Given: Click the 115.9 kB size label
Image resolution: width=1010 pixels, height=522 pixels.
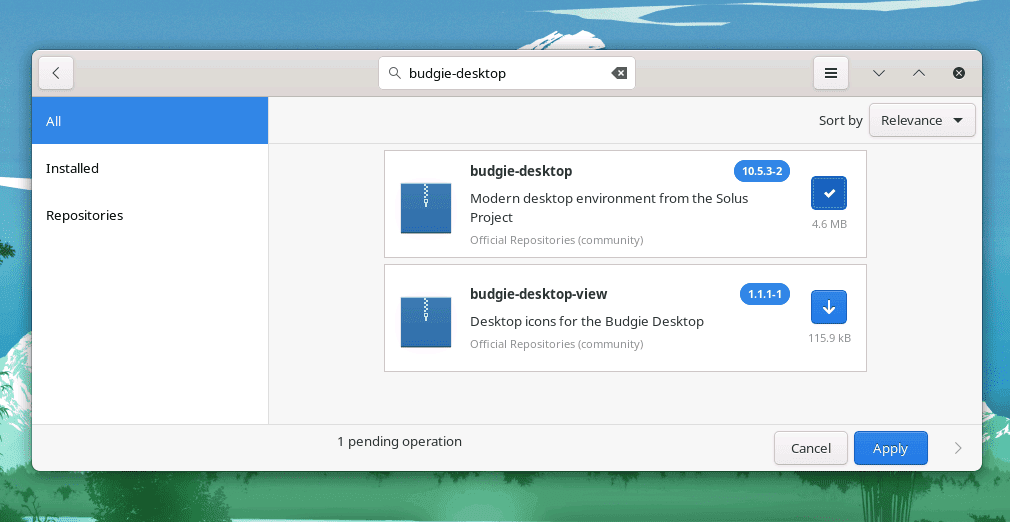Looking at the screenshot, I should 830,338.
